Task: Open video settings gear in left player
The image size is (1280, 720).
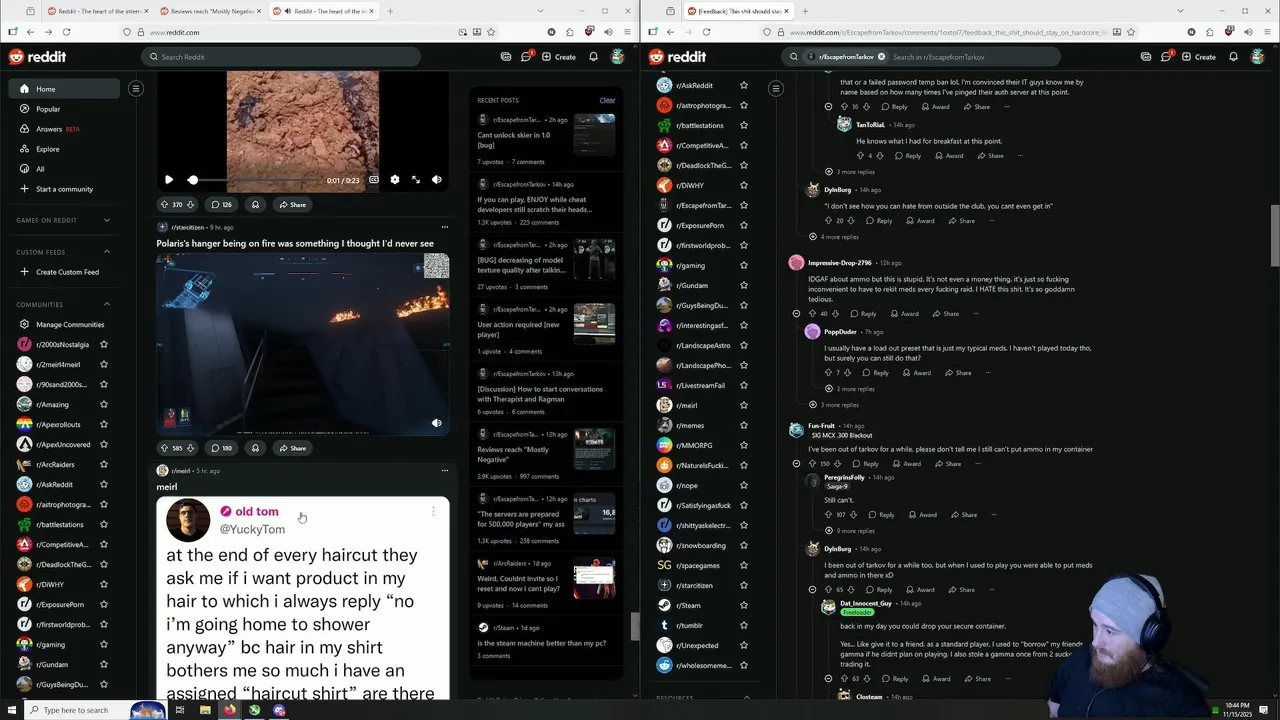Action: (394, 180)
